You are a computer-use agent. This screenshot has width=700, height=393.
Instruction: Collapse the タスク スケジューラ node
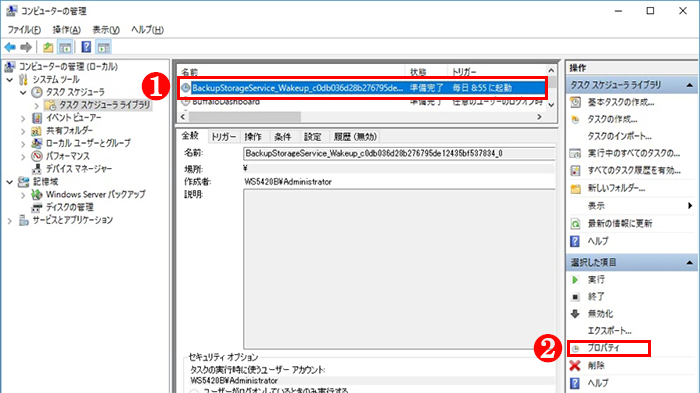coord(23,92)
